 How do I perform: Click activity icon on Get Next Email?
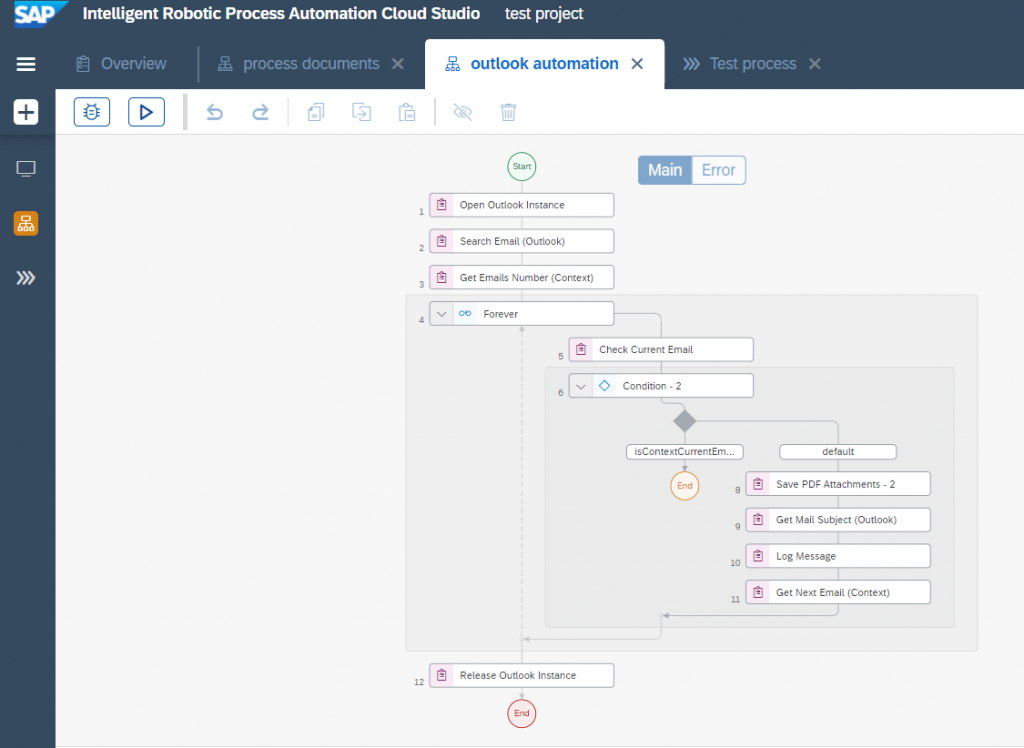[x=758, y=593]
